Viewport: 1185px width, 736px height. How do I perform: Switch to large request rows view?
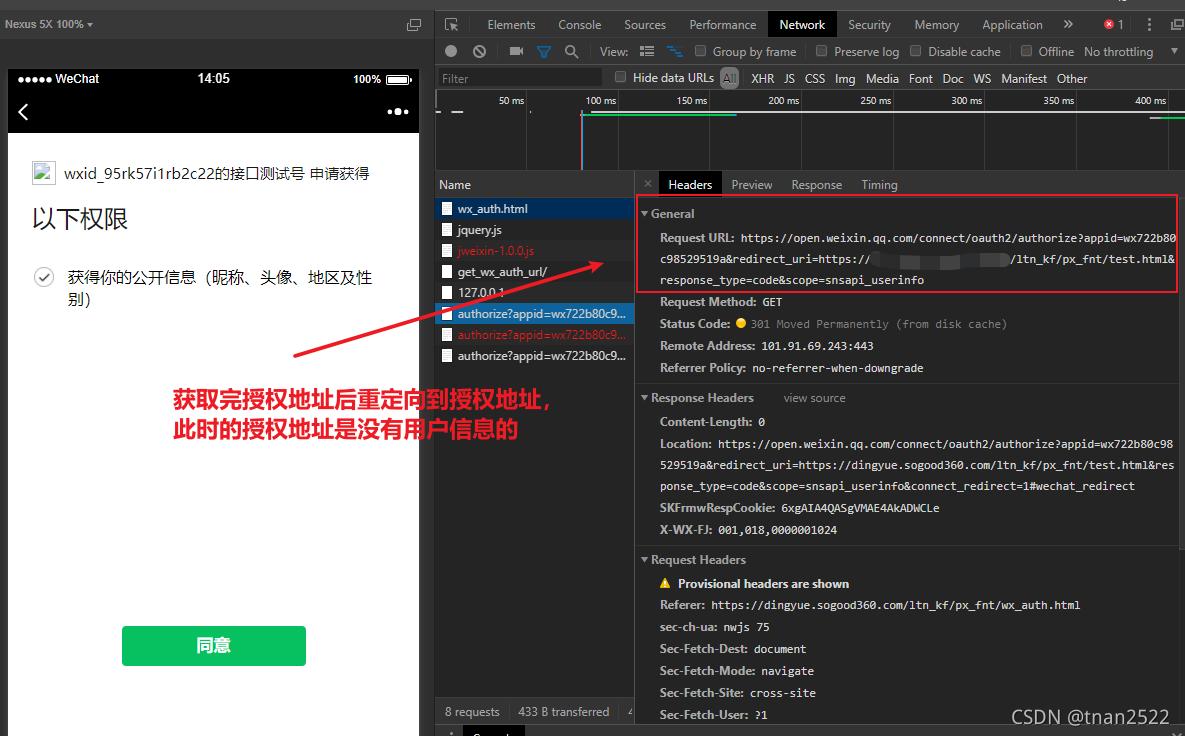pyautogui.click(x=647, y=51)
